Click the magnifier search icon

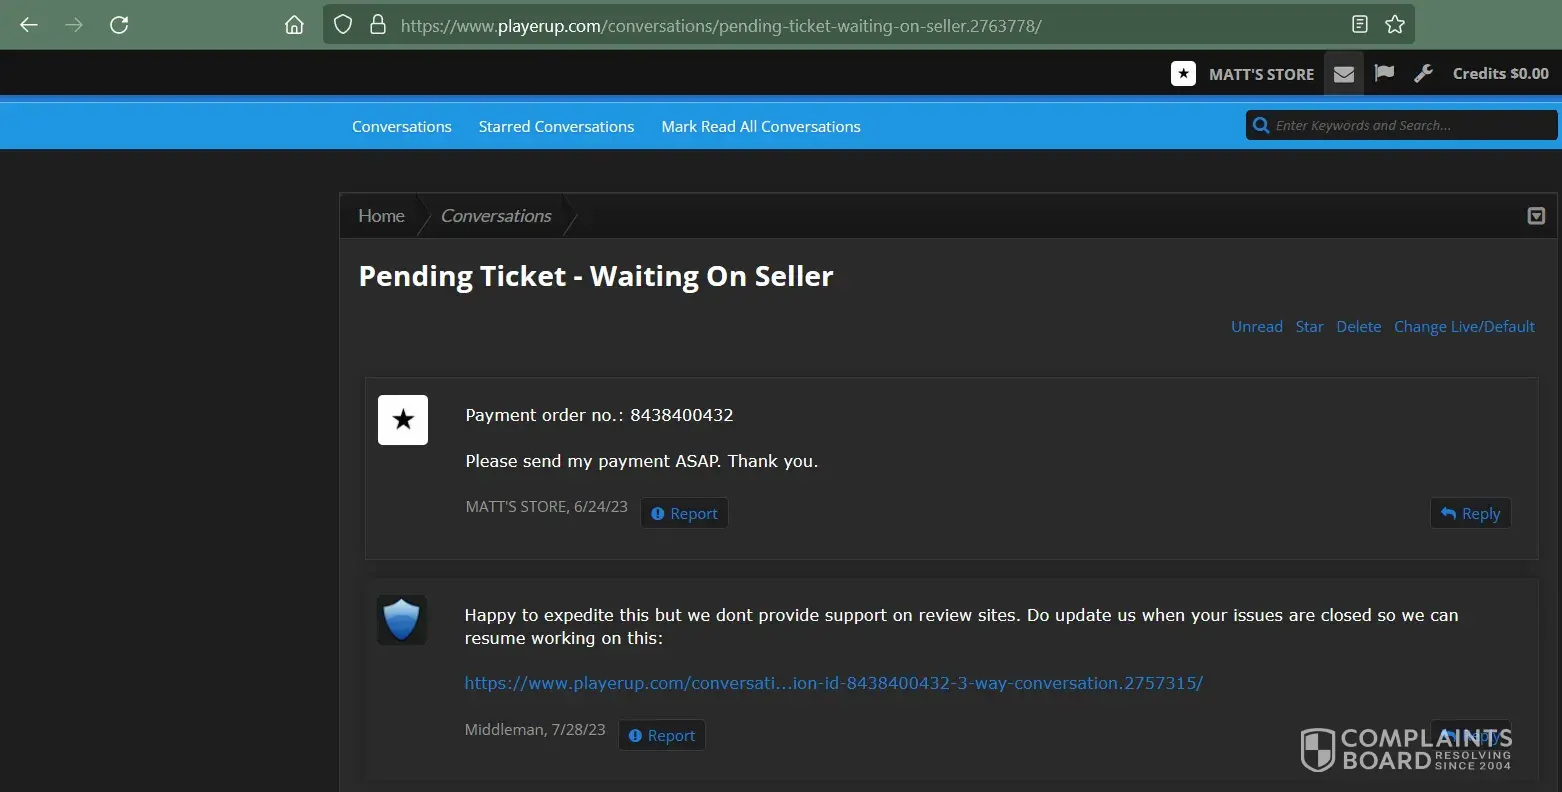[x=1261, y=125]
